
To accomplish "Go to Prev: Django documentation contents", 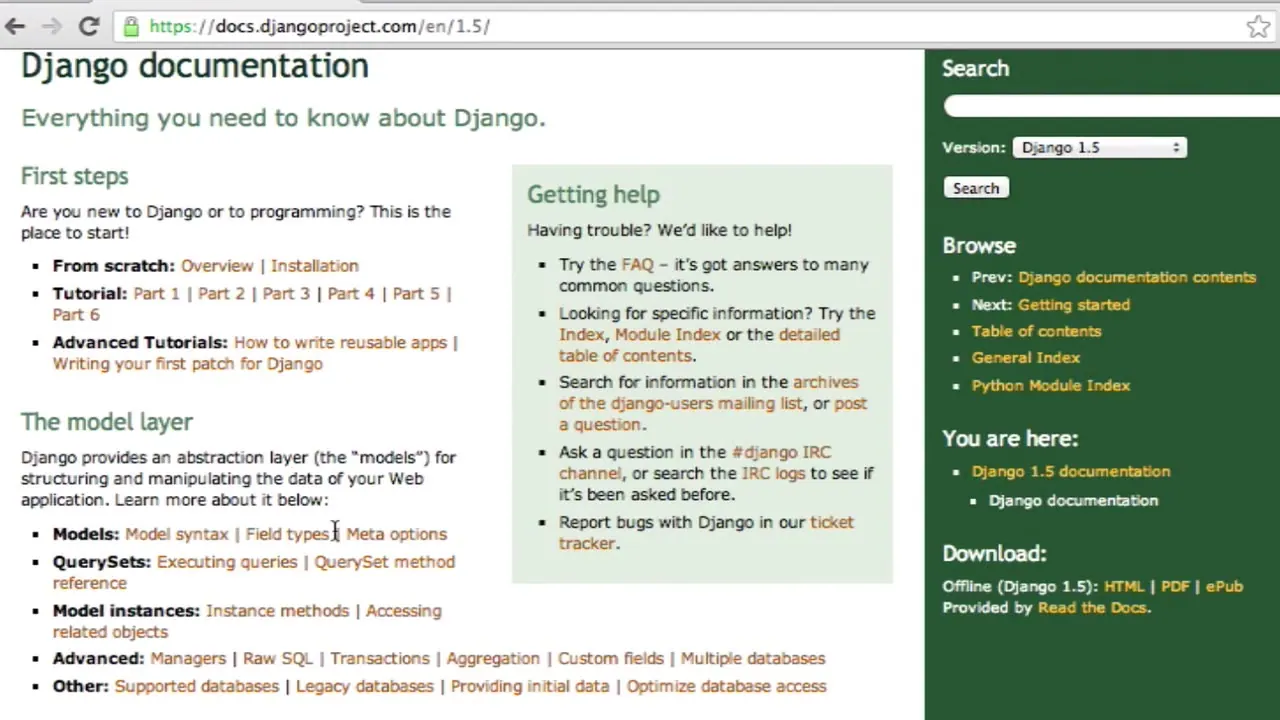I will [1137, 278].
